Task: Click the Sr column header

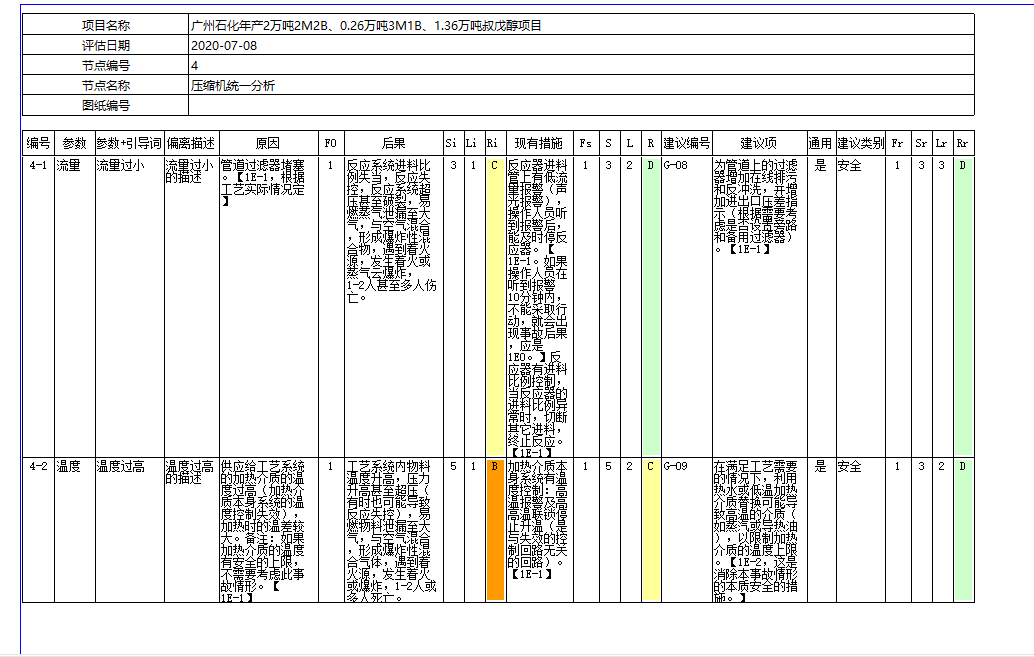Action: pyautogui.click(x=922, y=143)
